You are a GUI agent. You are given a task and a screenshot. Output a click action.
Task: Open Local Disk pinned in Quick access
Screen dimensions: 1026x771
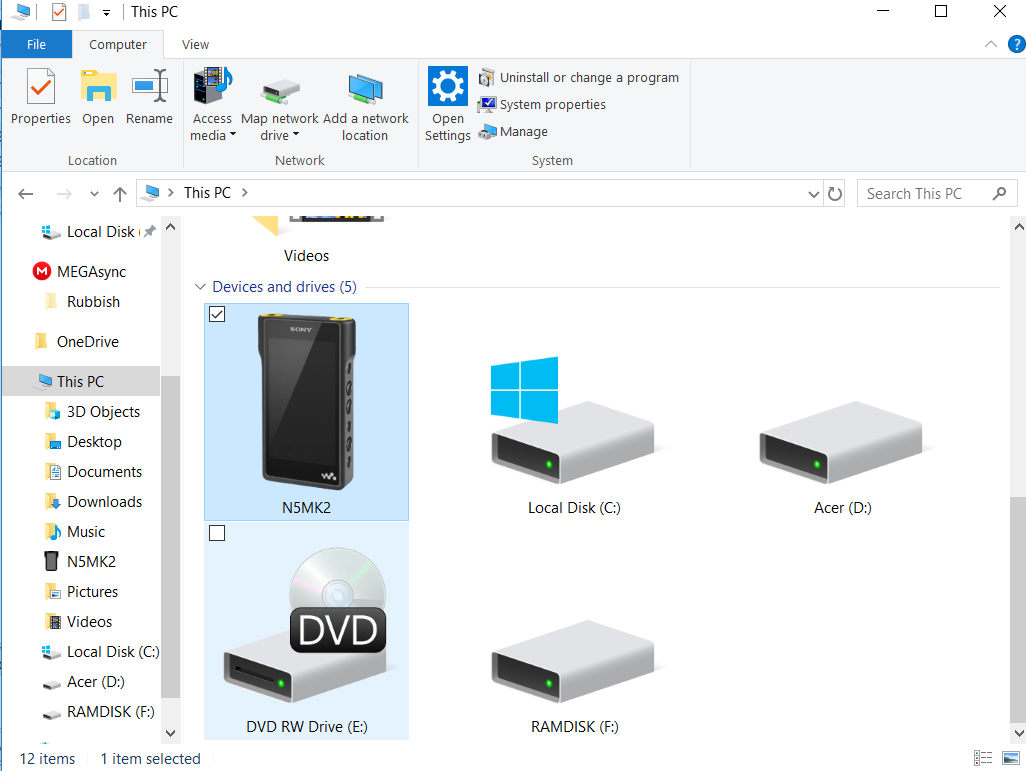100,232
